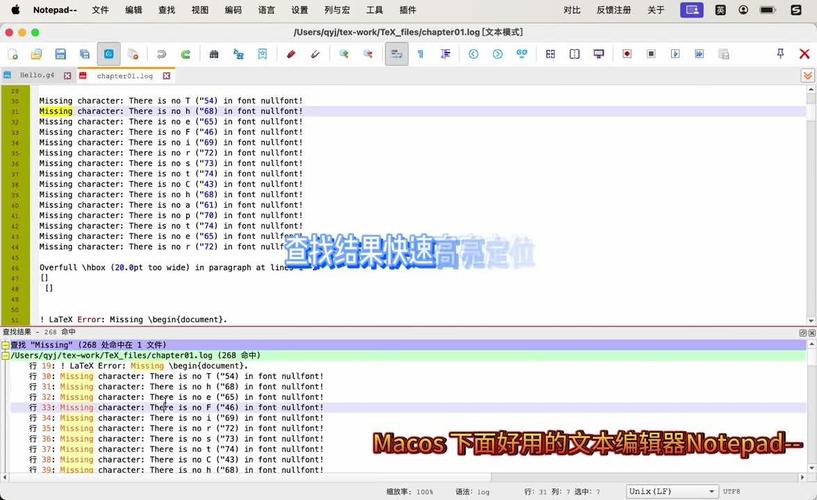The height and width of the screenshot is (500, 817).
Task: Click the UTF8 encoding status label
Action: point(732,491)
